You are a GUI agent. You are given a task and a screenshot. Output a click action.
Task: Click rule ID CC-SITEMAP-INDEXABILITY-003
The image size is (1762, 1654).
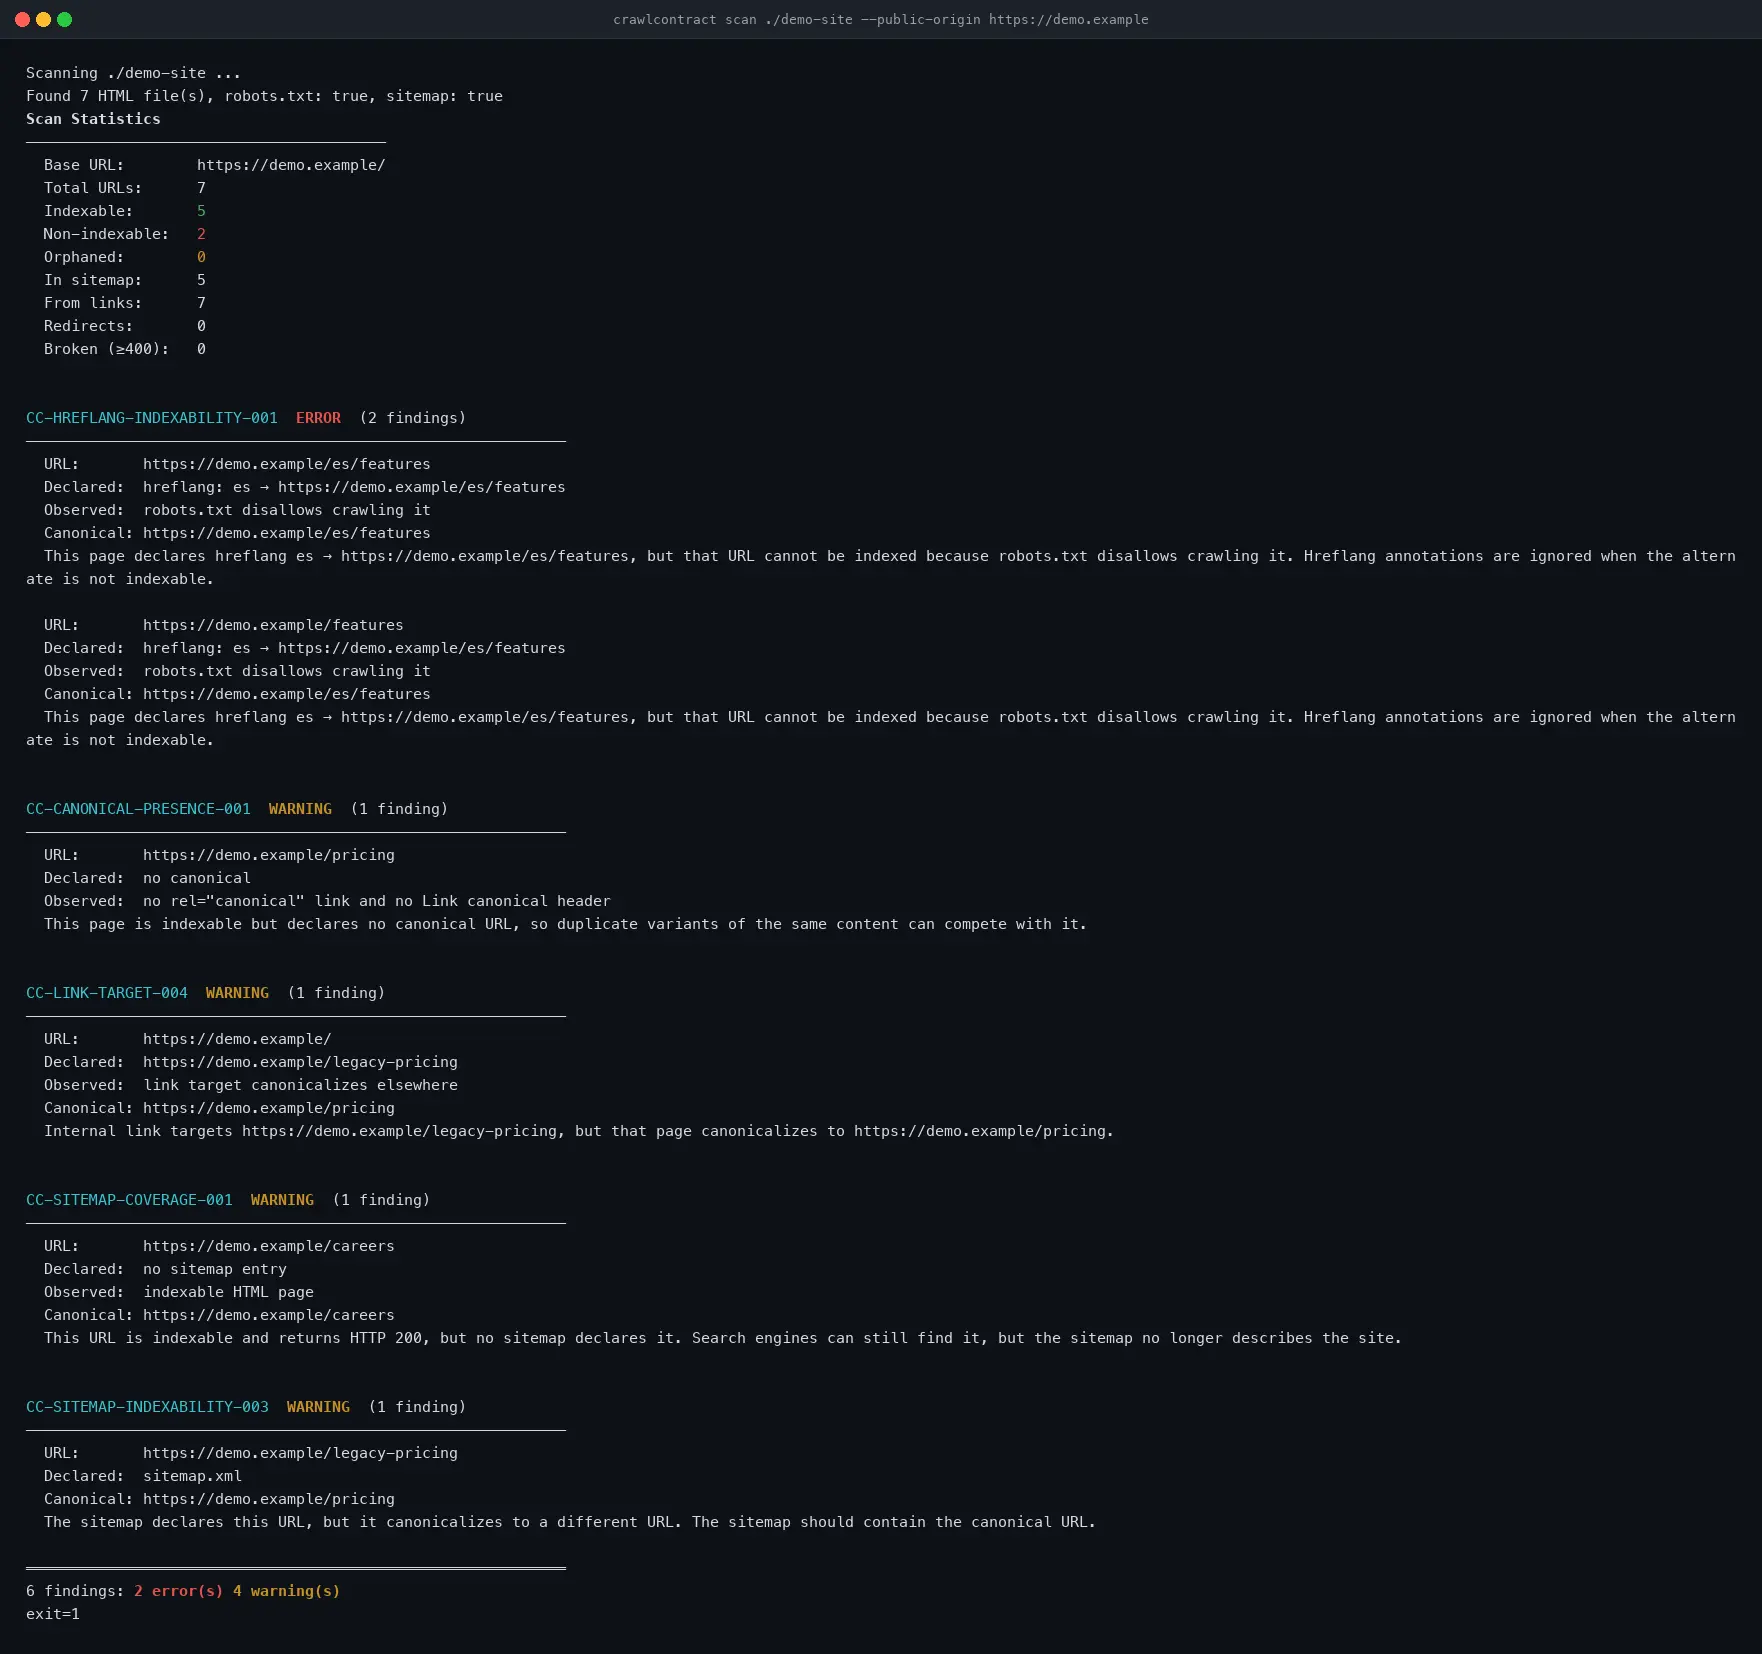(x=147, y=1407)
